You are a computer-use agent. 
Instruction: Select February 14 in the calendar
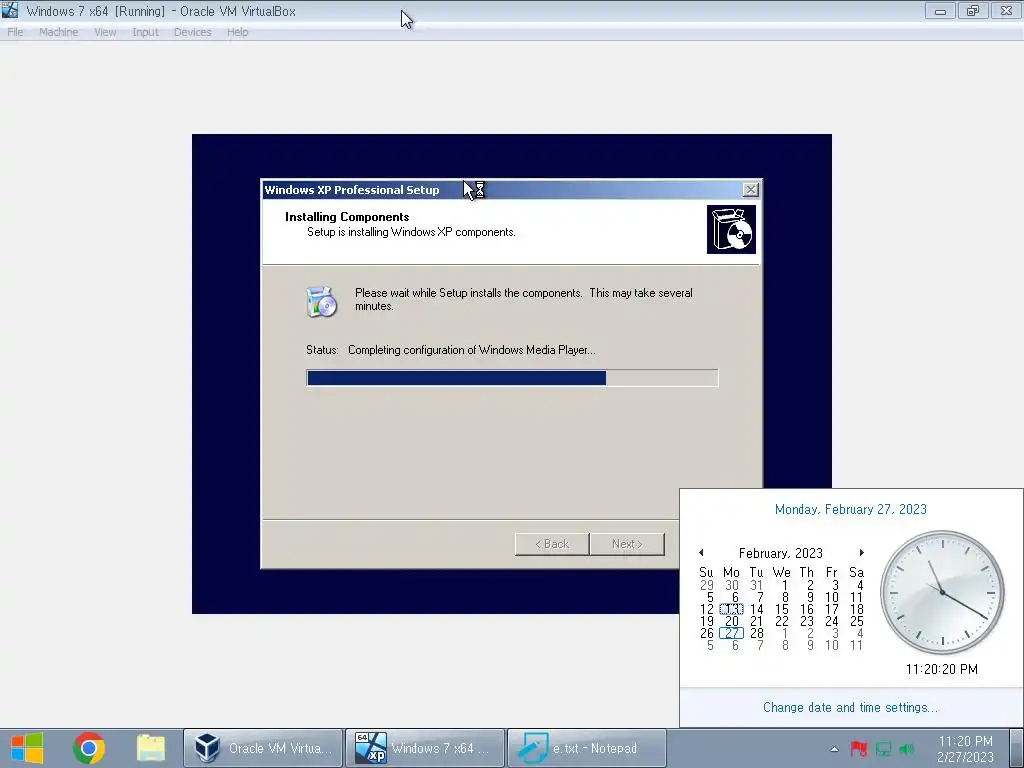(756, 609)
